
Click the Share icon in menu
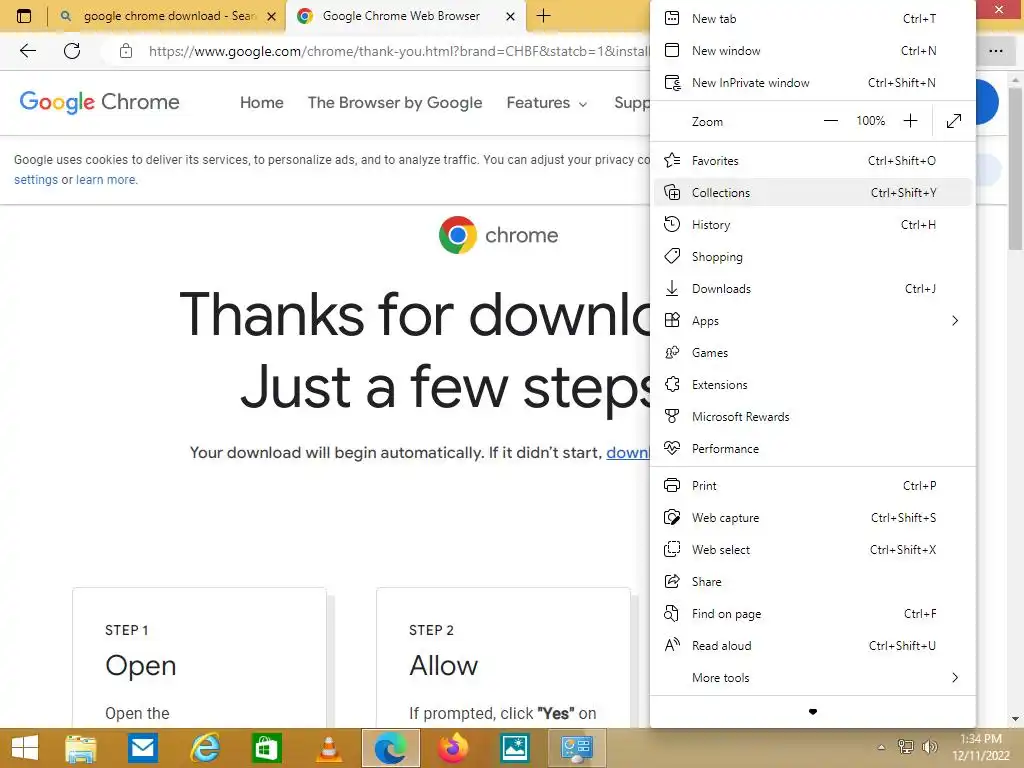pyautogui.click(x=672, y=581)
